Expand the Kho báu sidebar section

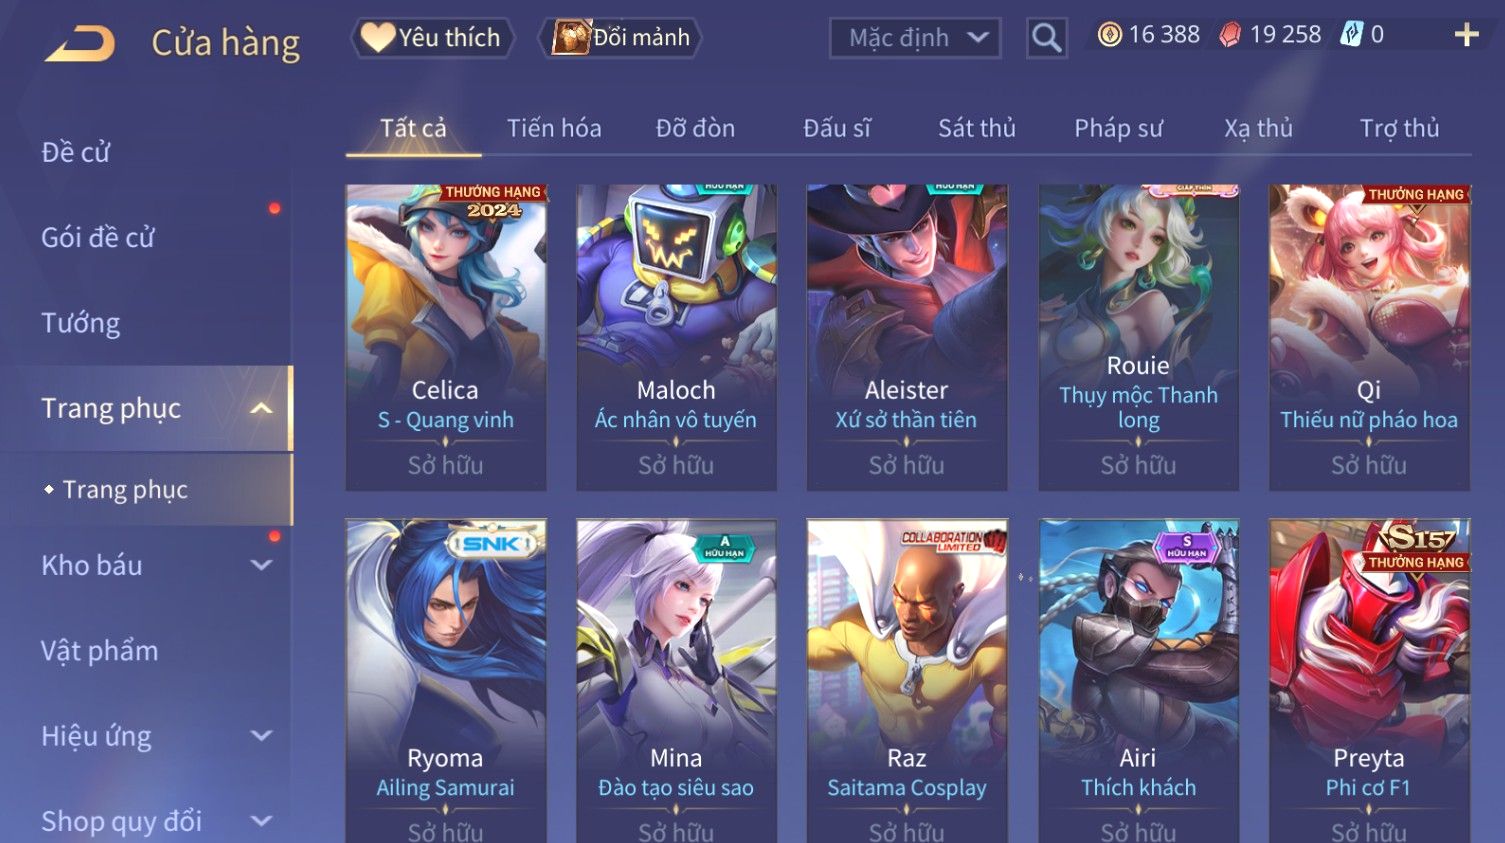[x=261, y=565]
